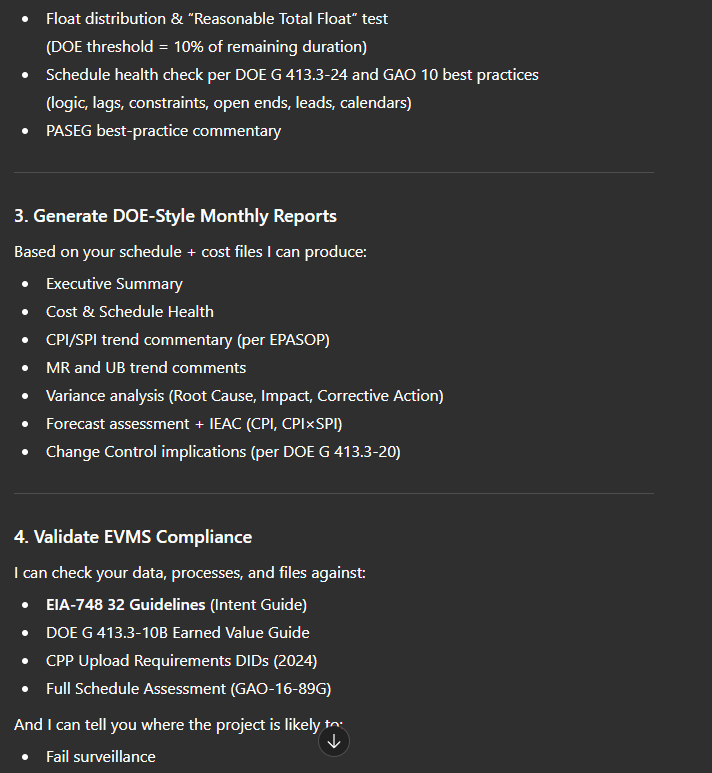Click the "MR and UB trend comments" line

(145, 368)
